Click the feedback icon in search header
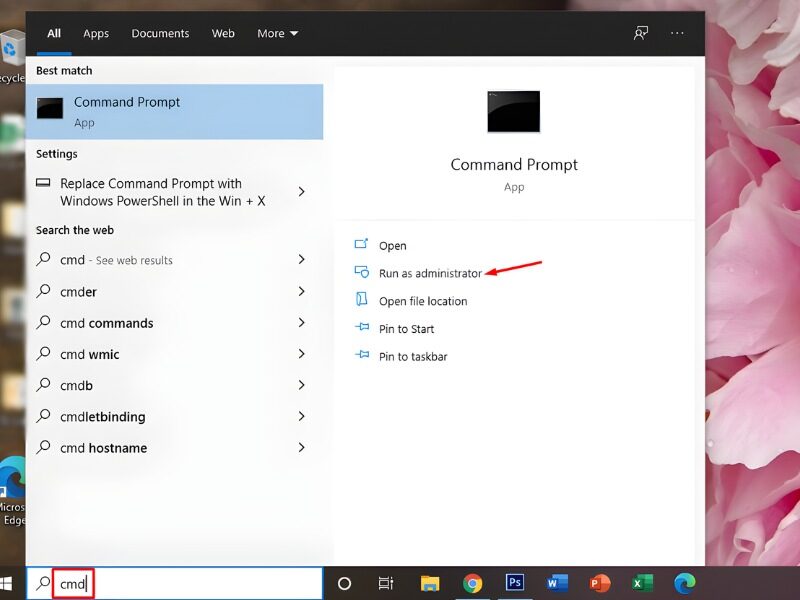This screenshot has width=800, height=600. pyautogui.click(x=641, y=33)
